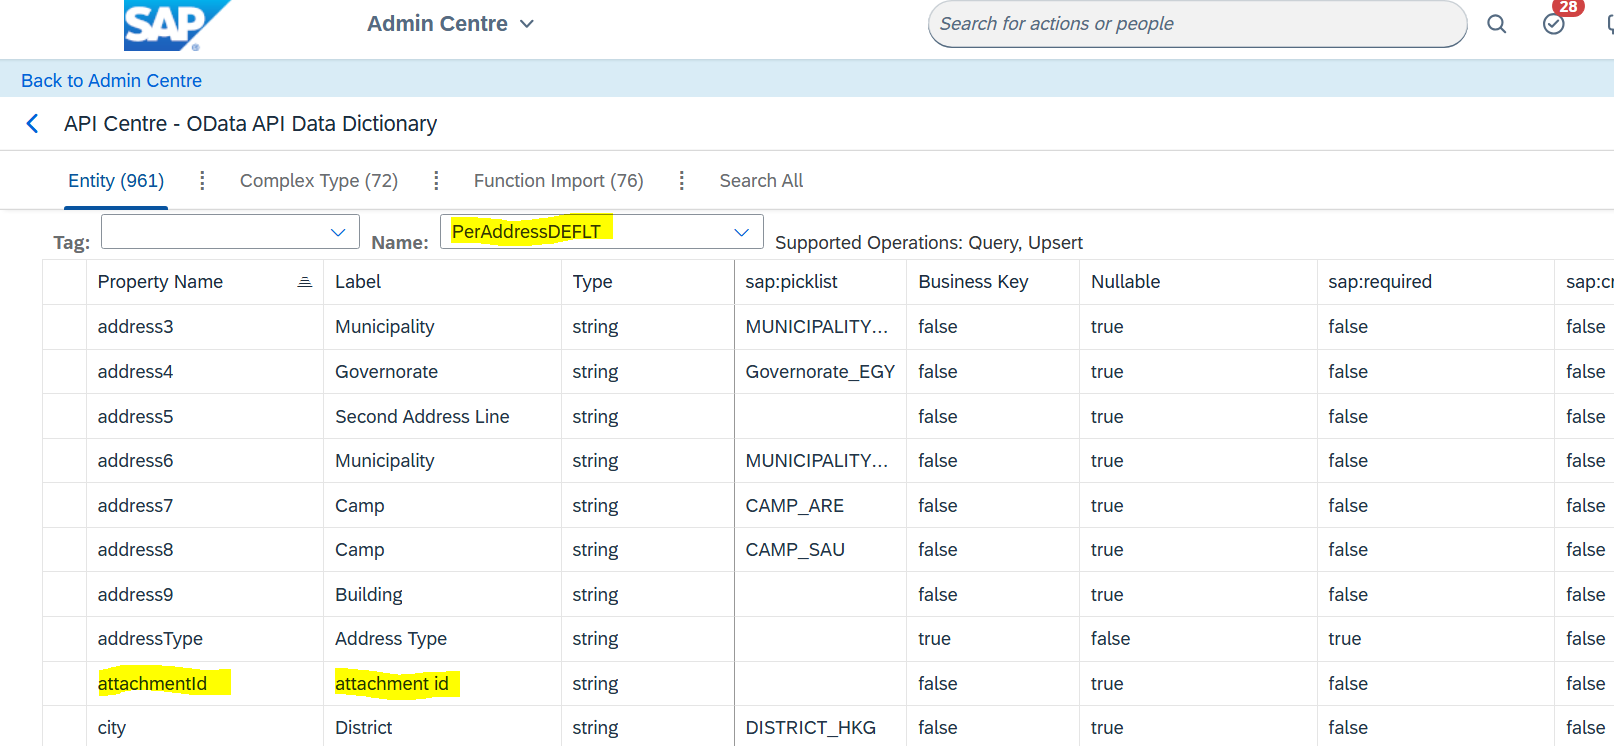Switch to the Entity (961) tab
The image size is (1614, 746).
pos(116,181)
